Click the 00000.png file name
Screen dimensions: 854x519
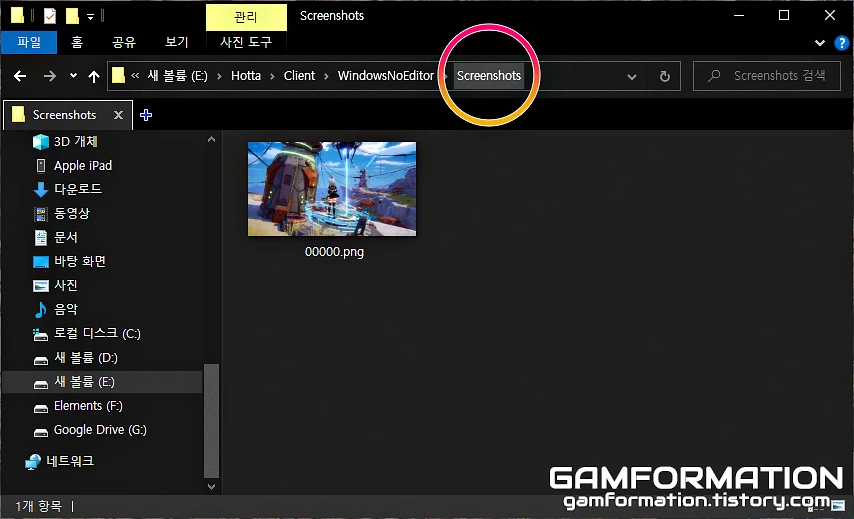[334, 252]
